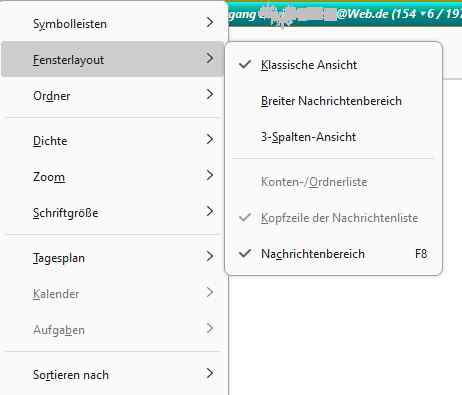Click checkmark icon beside Klassische Ansicht
462x395 pixels.
click(x=245, y=64)
